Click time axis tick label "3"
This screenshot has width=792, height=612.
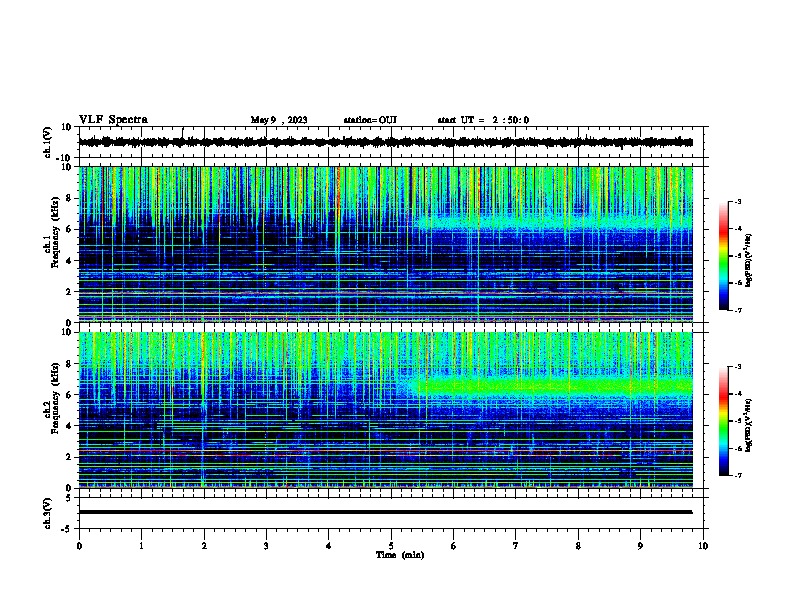click(x=266, y=546)
